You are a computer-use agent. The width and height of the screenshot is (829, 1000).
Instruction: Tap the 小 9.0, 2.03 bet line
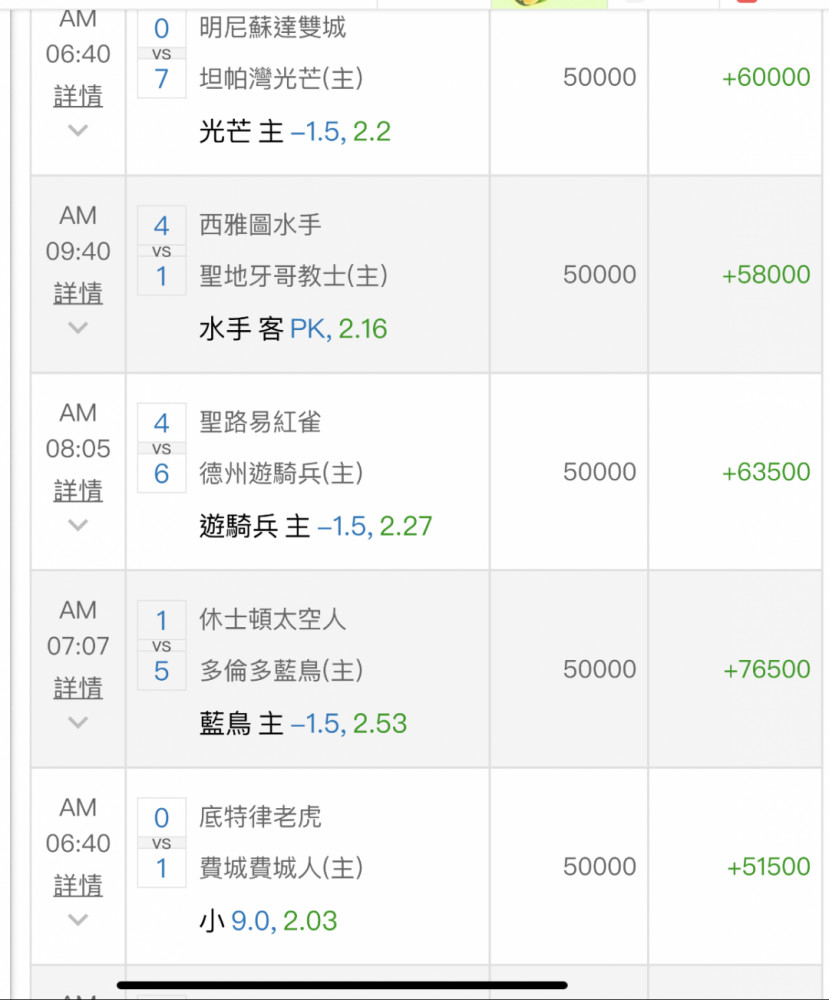tap(268, 920)
